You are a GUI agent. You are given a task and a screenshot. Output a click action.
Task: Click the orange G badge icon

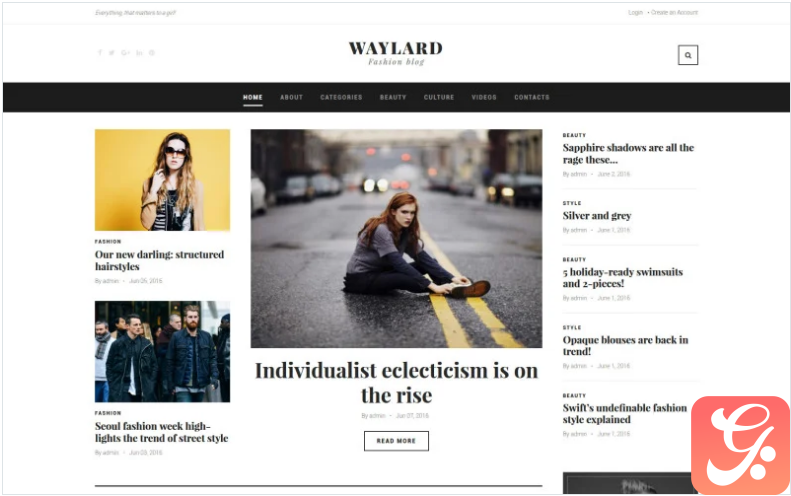point(741,445)
